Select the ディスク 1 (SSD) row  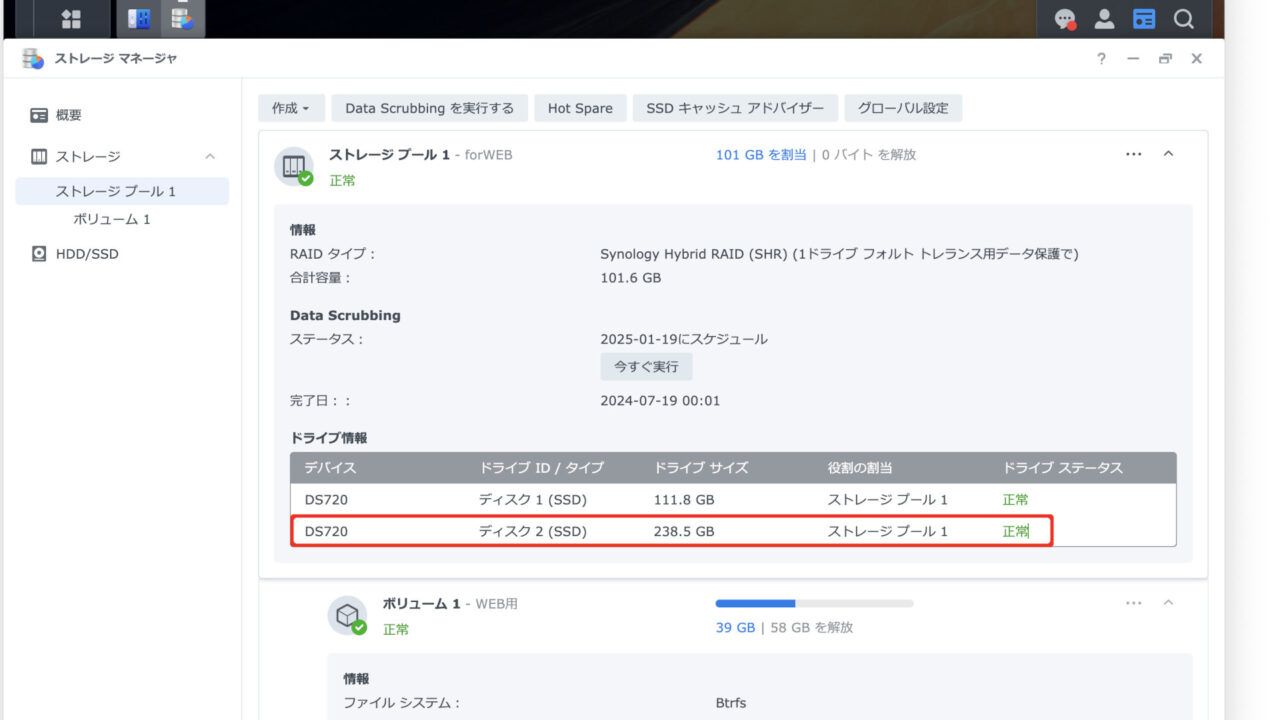pos(733,500)
